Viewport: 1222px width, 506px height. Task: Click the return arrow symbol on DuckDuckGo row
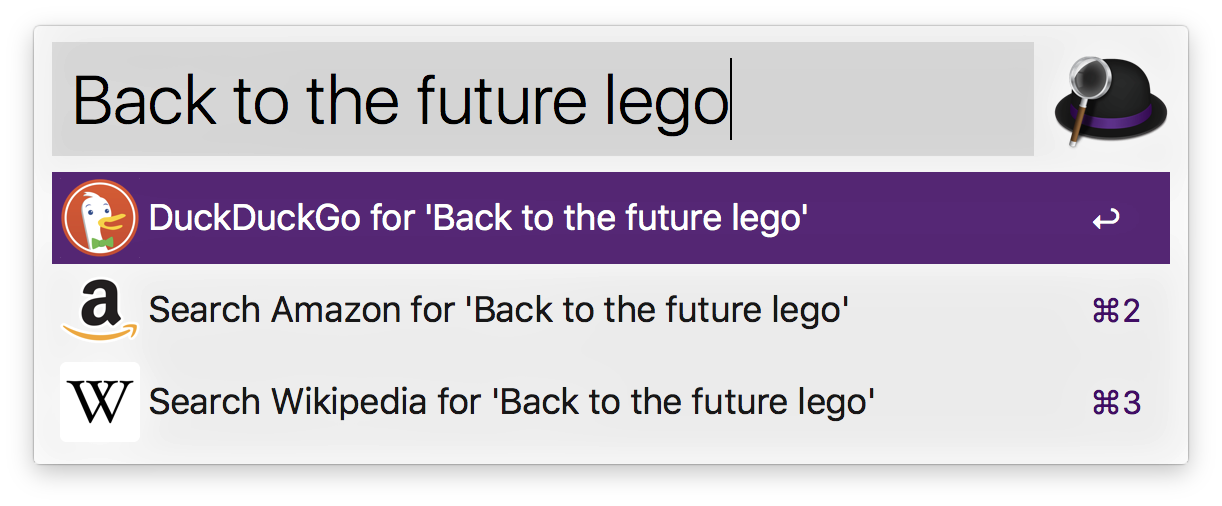pos(1106,218)
